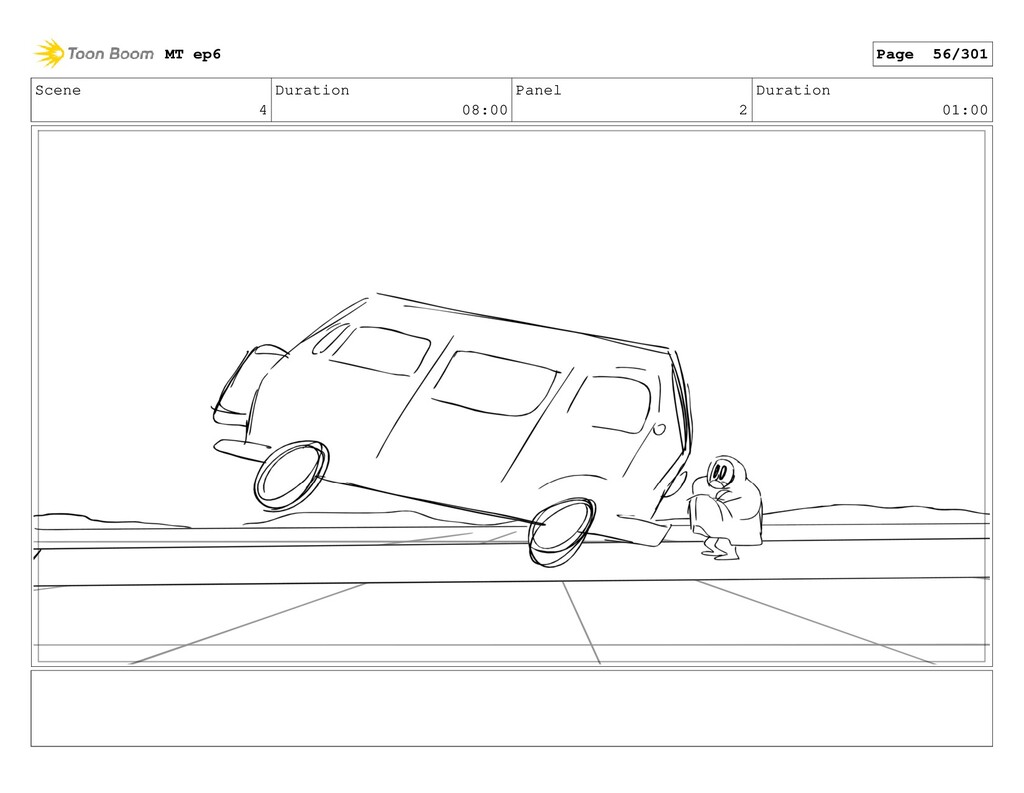Image resolution: width=1024 pixels, height=793 pixels.
Task: Click the panel Duration 01:00 value
Action: [965, 110]
